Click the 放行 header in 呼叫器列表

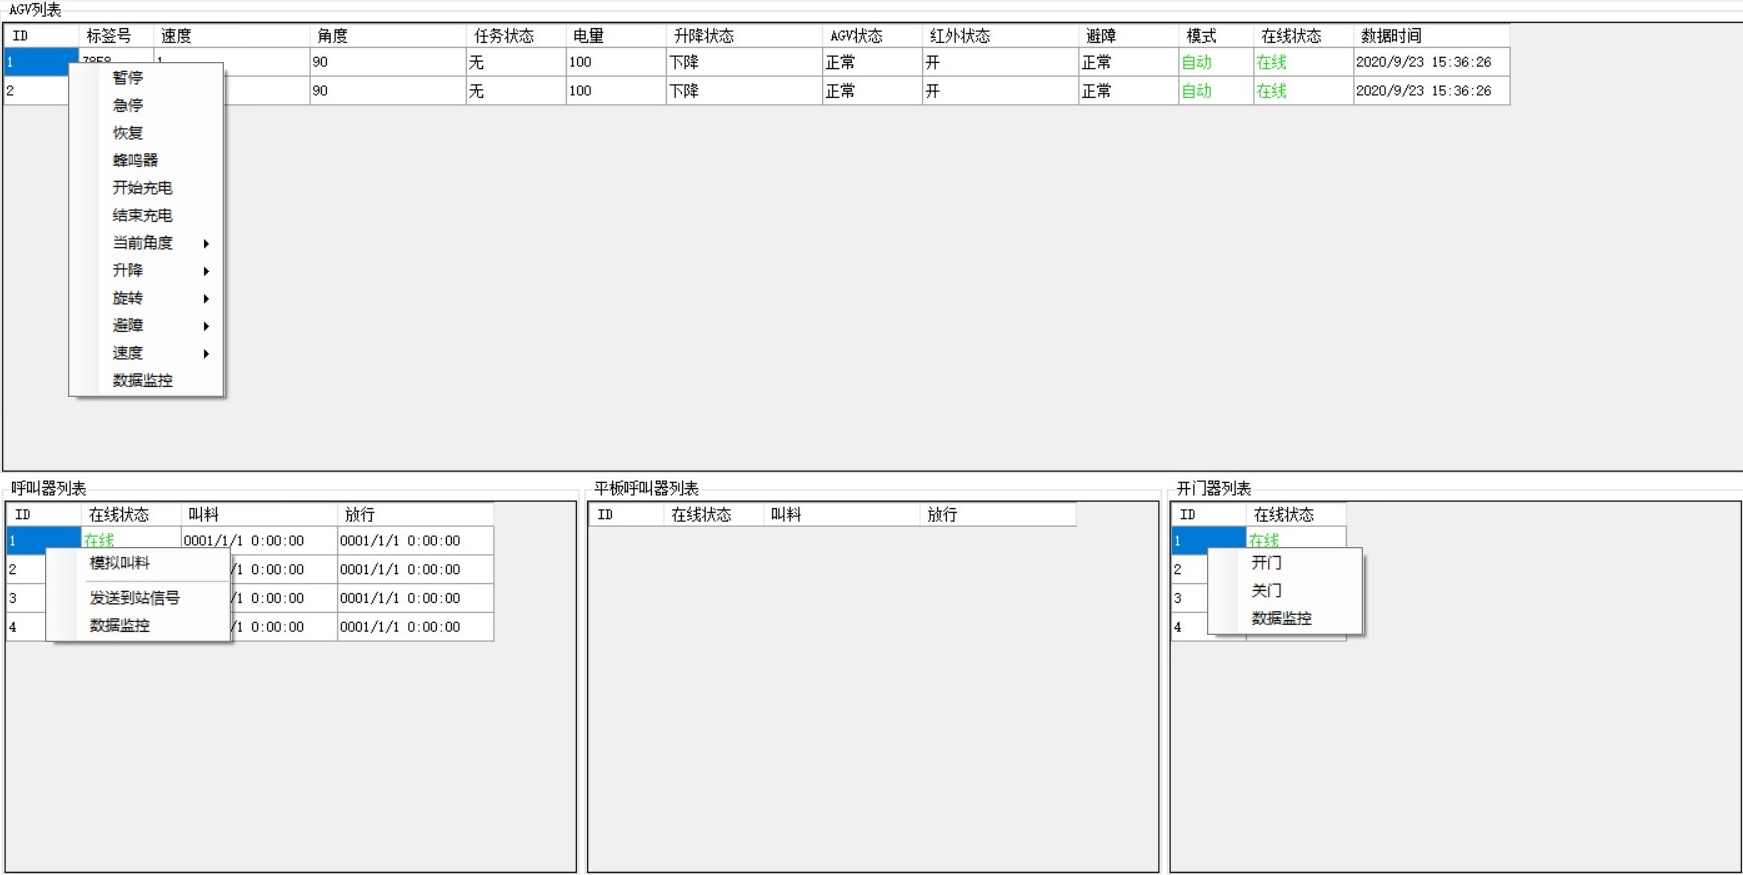click(x=415, y=515)
